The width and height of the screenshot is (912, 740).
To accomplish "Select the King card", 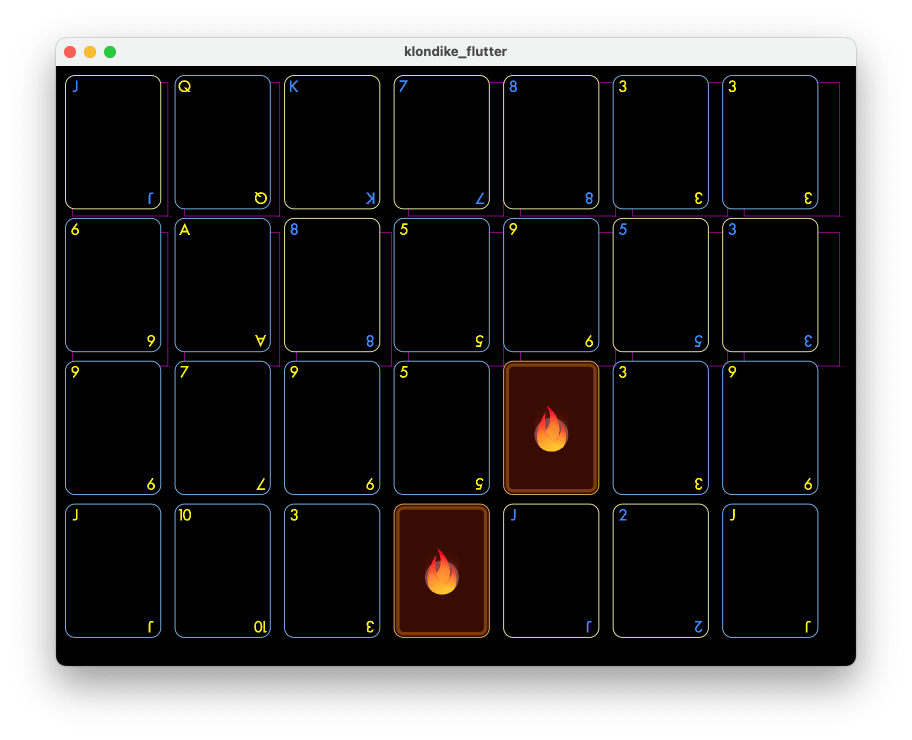I will point(332,142).
